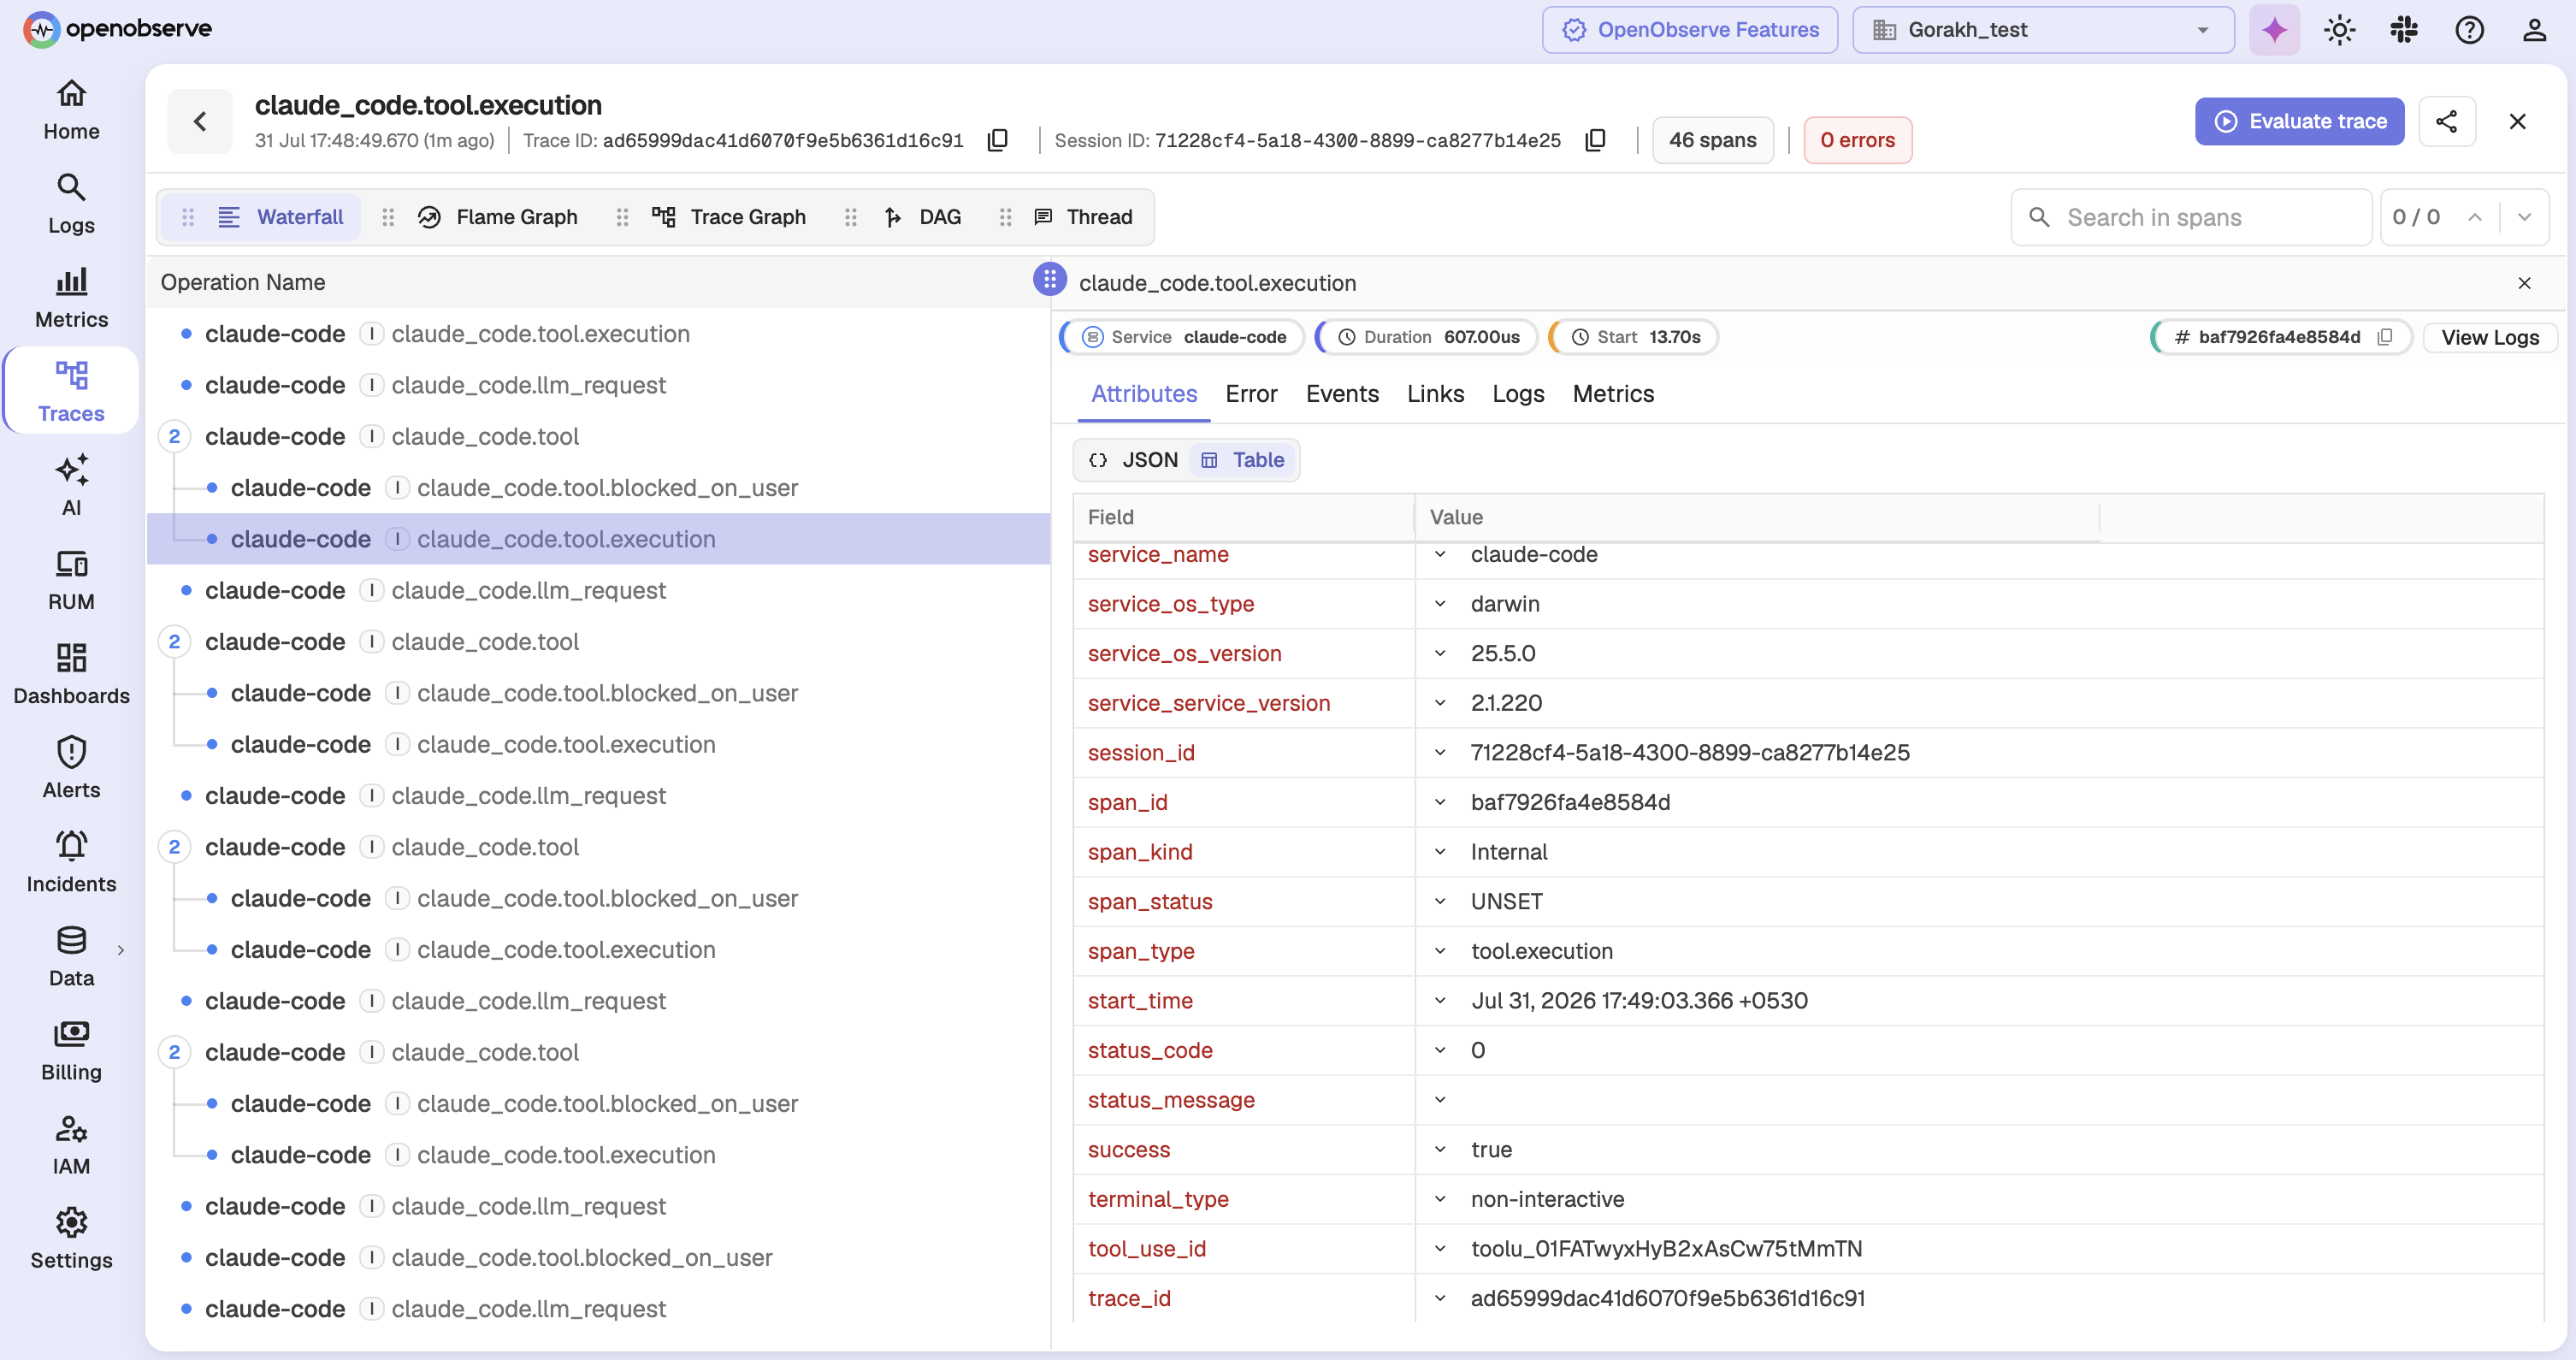Open the Gorakh_test organization dropdown
Viewport: 2576px width, 1360px height.
2043,30
